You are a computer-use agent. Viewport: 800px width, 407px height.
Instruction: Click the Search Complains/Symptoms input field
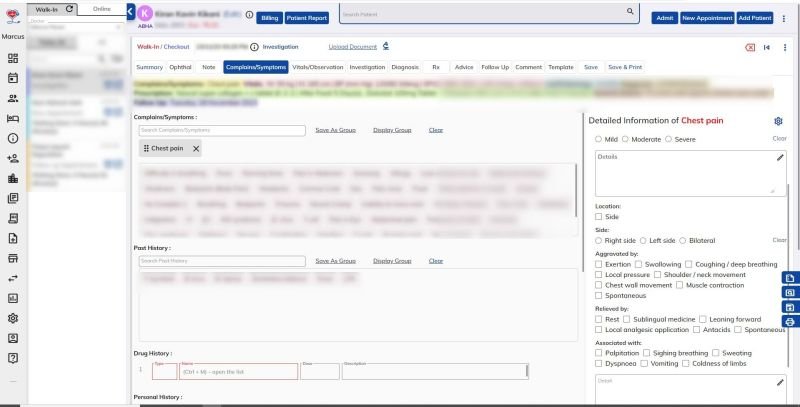click(x=221, y=130)
